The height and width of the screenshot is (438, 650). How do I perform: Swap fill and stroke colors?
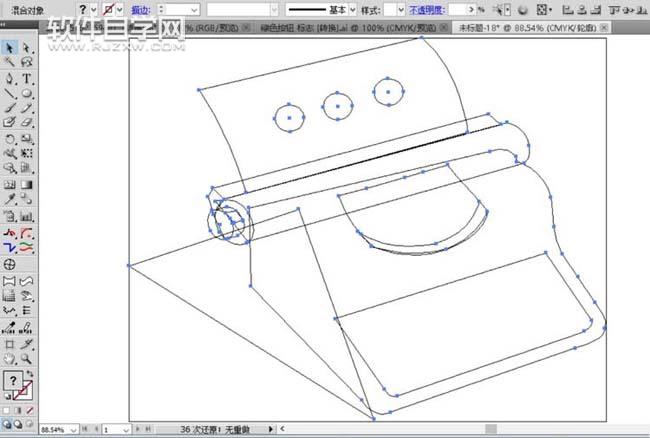pyautogui.click(x=30, y=373)
